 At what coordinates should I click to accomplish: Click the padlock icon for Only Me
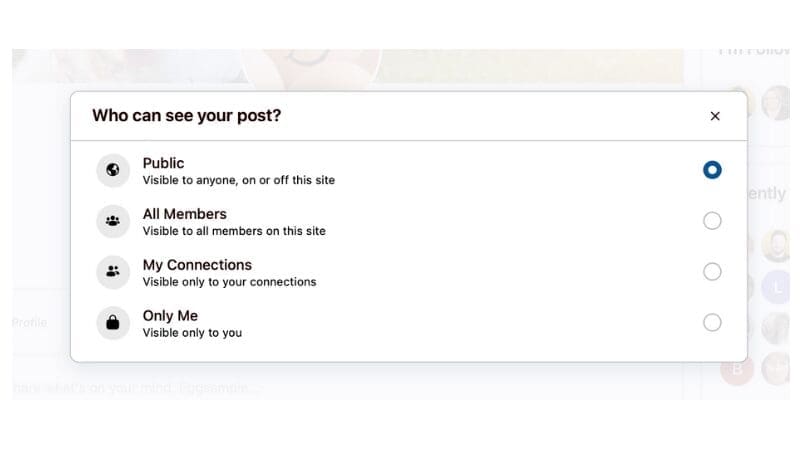(x=113, y=323)
